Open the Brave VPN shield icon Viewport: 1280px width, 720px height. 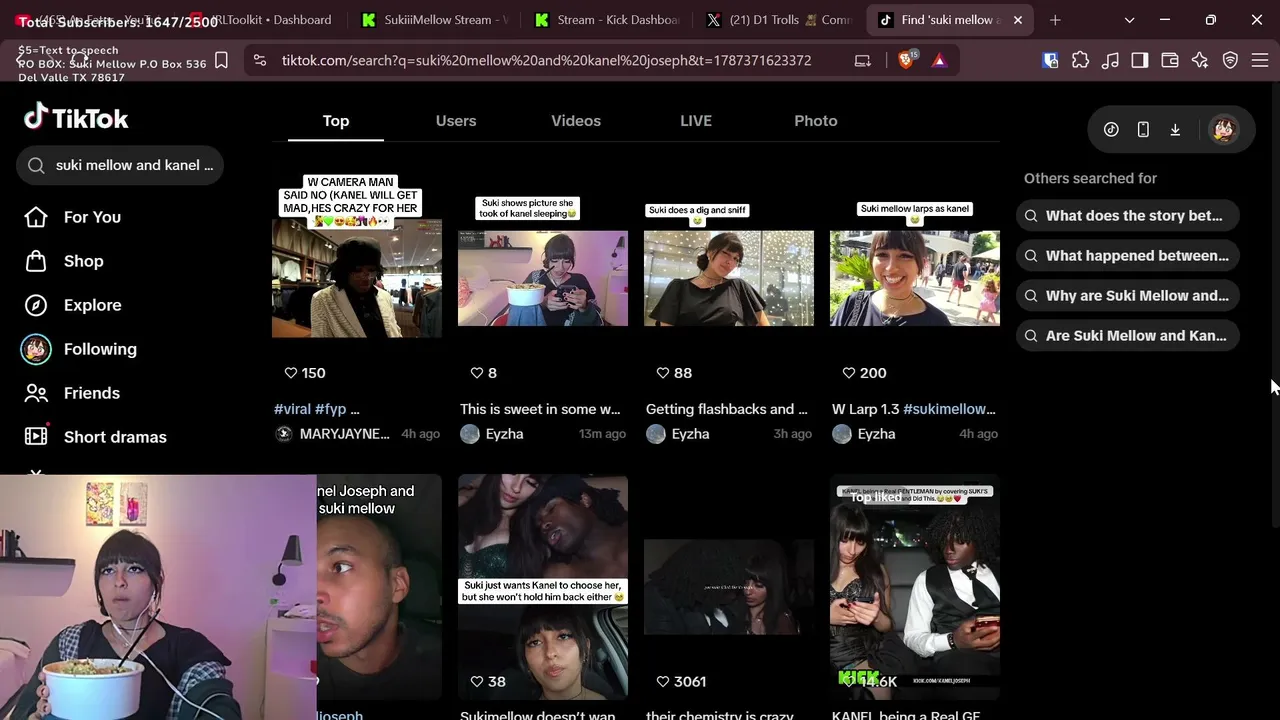pos(1230,60)
